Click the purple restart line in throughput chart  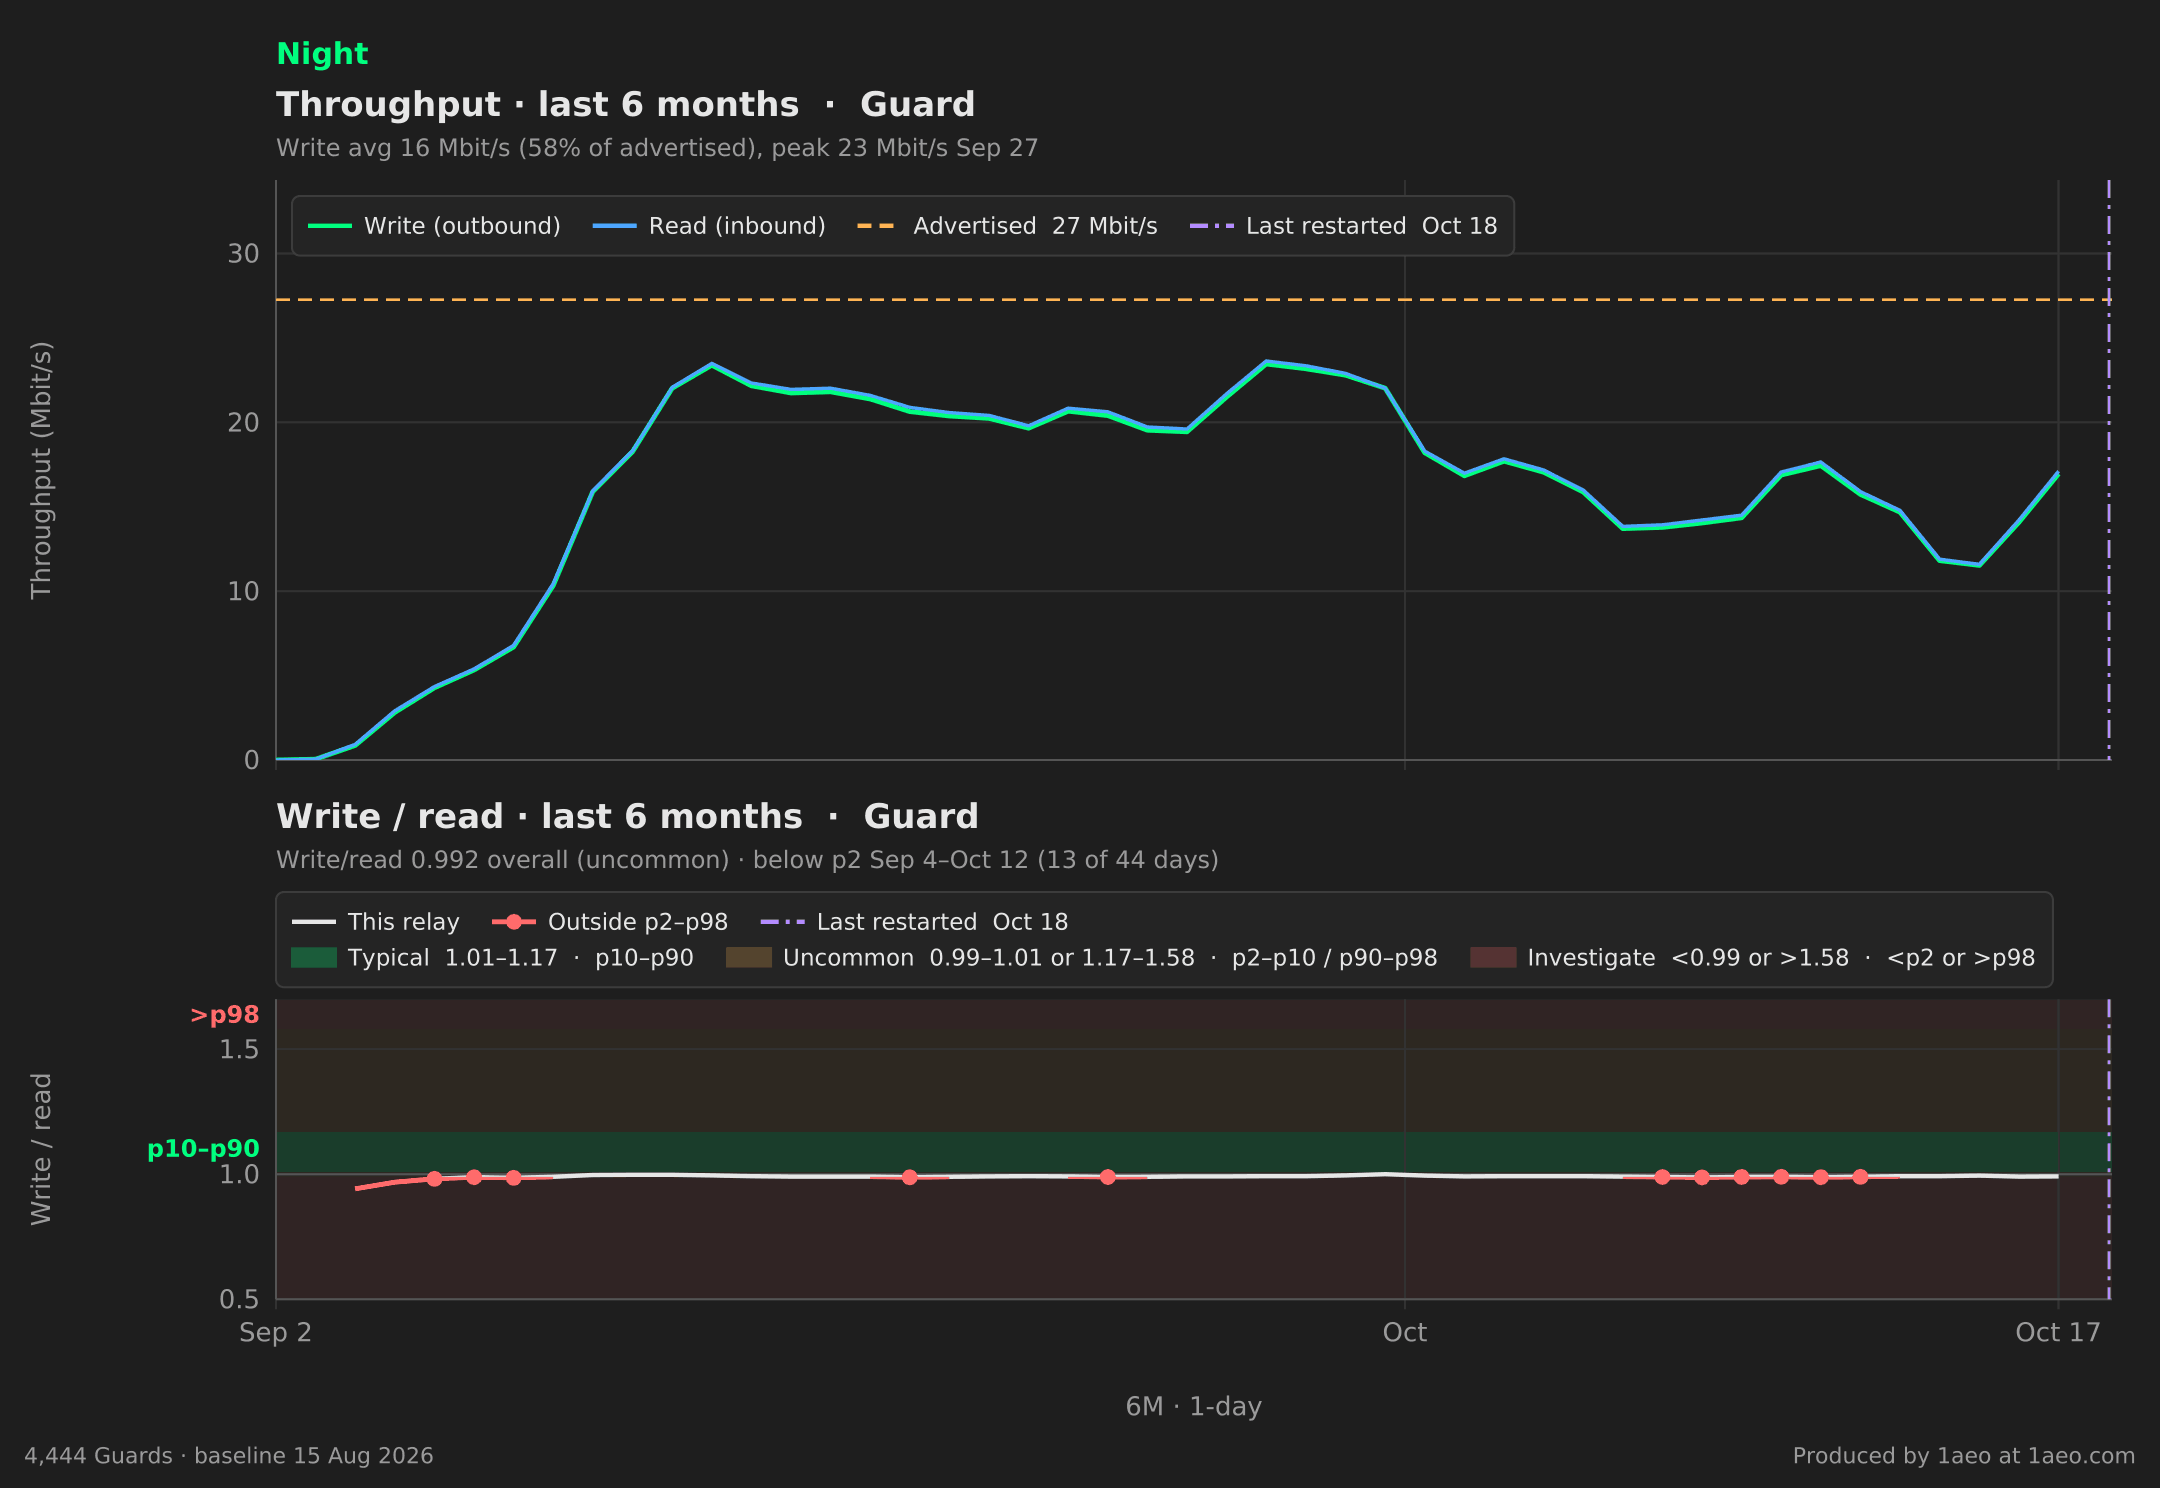pos(2109,470)
